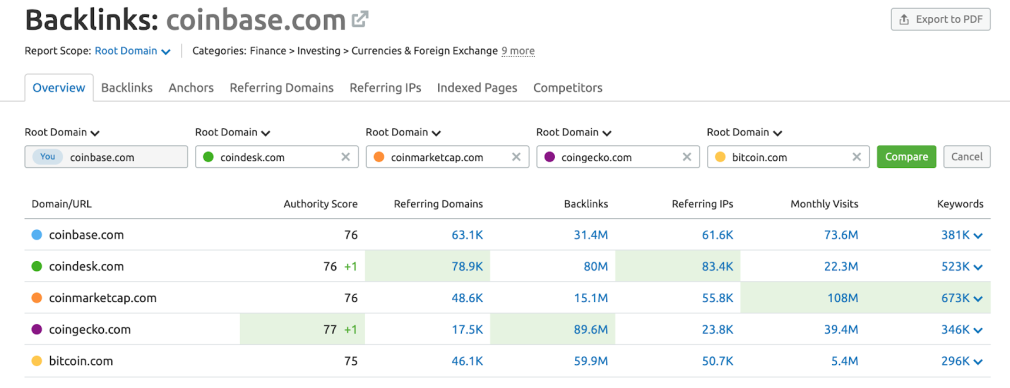Screen dimensions: 1010x388
Task: Click the coinmarketcap.com competitor input field
Action: click(448, 157)
